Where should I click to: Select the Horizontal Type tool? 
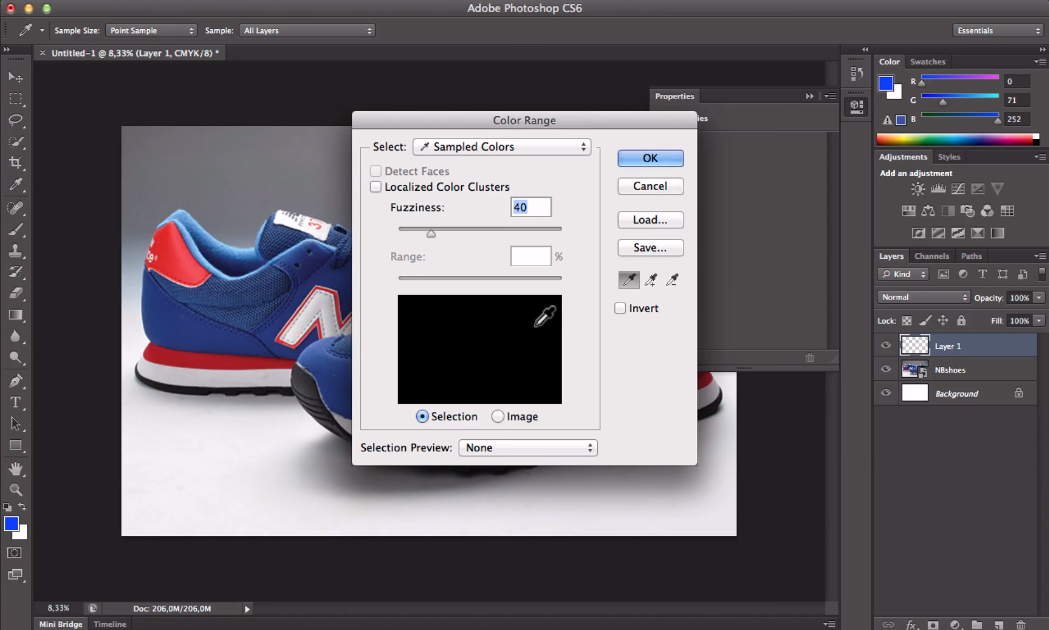15,403
